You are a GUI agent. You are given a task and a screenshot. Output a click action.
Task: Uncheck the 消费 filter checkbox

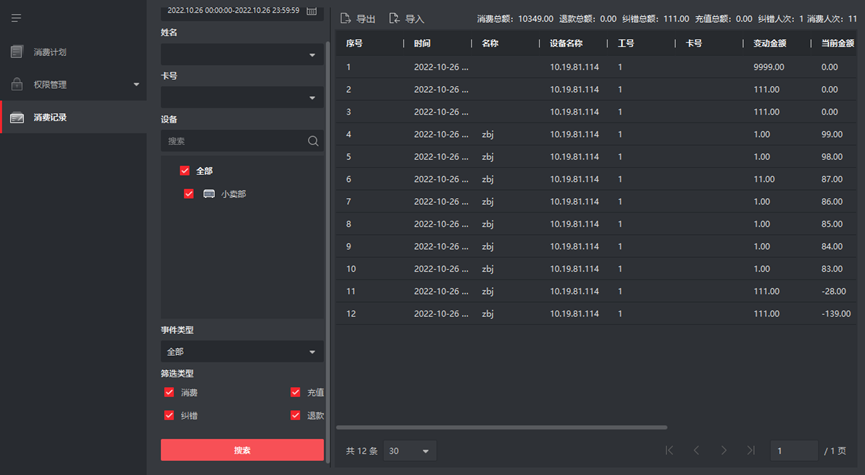tap(169, 393)
